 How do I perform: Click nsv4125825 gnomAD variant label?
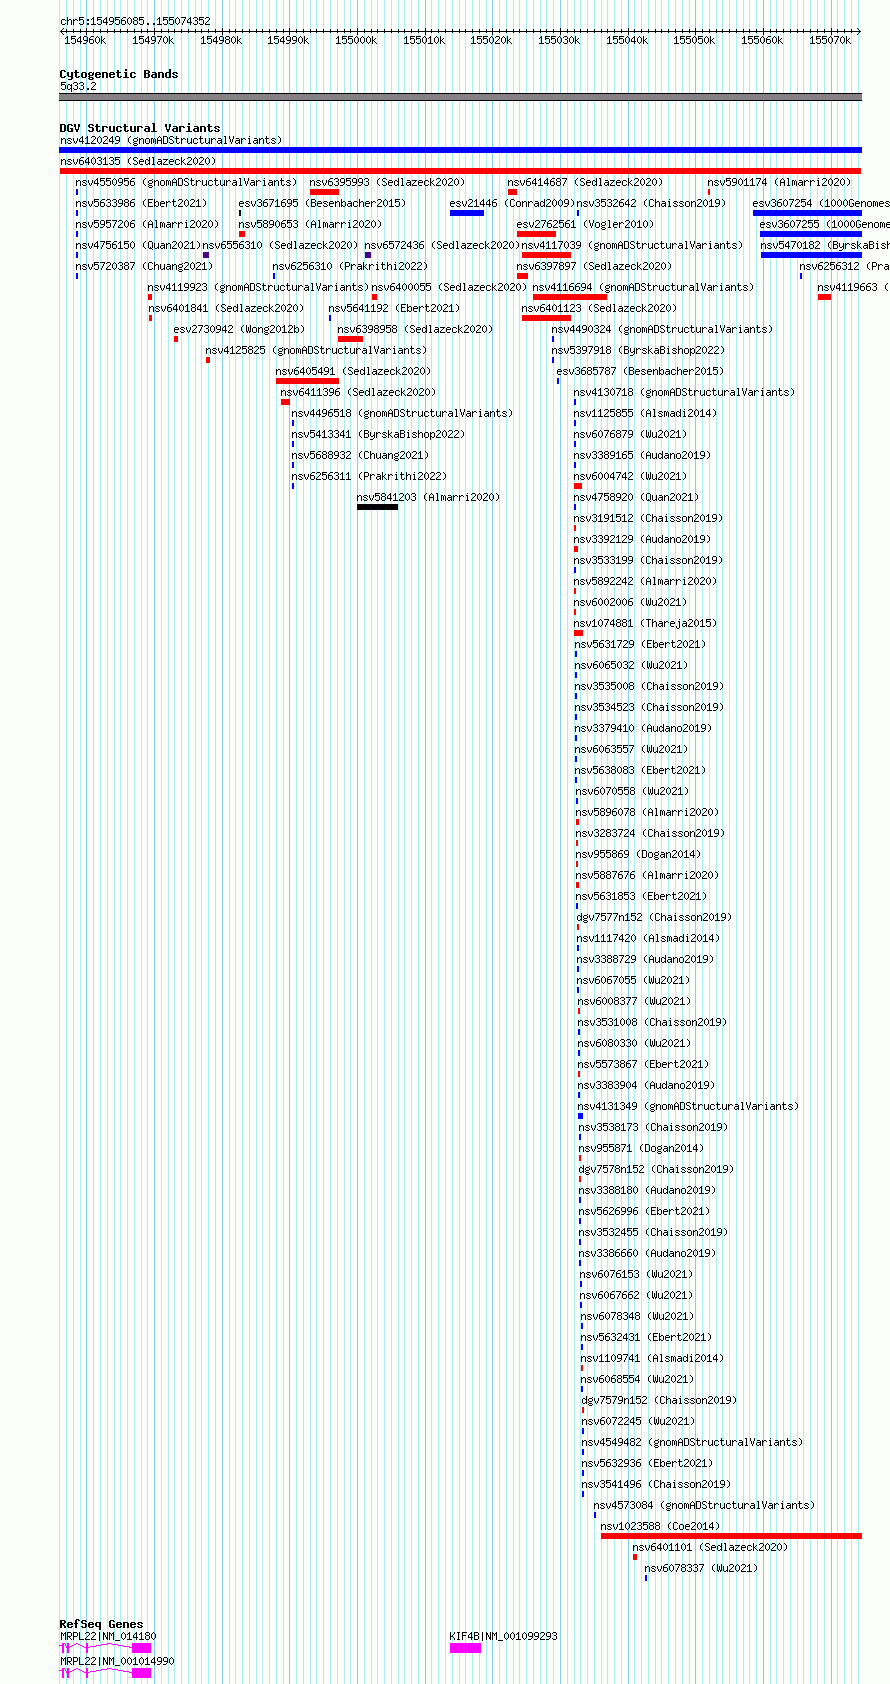pyautogui.click(x=316, y=350)
